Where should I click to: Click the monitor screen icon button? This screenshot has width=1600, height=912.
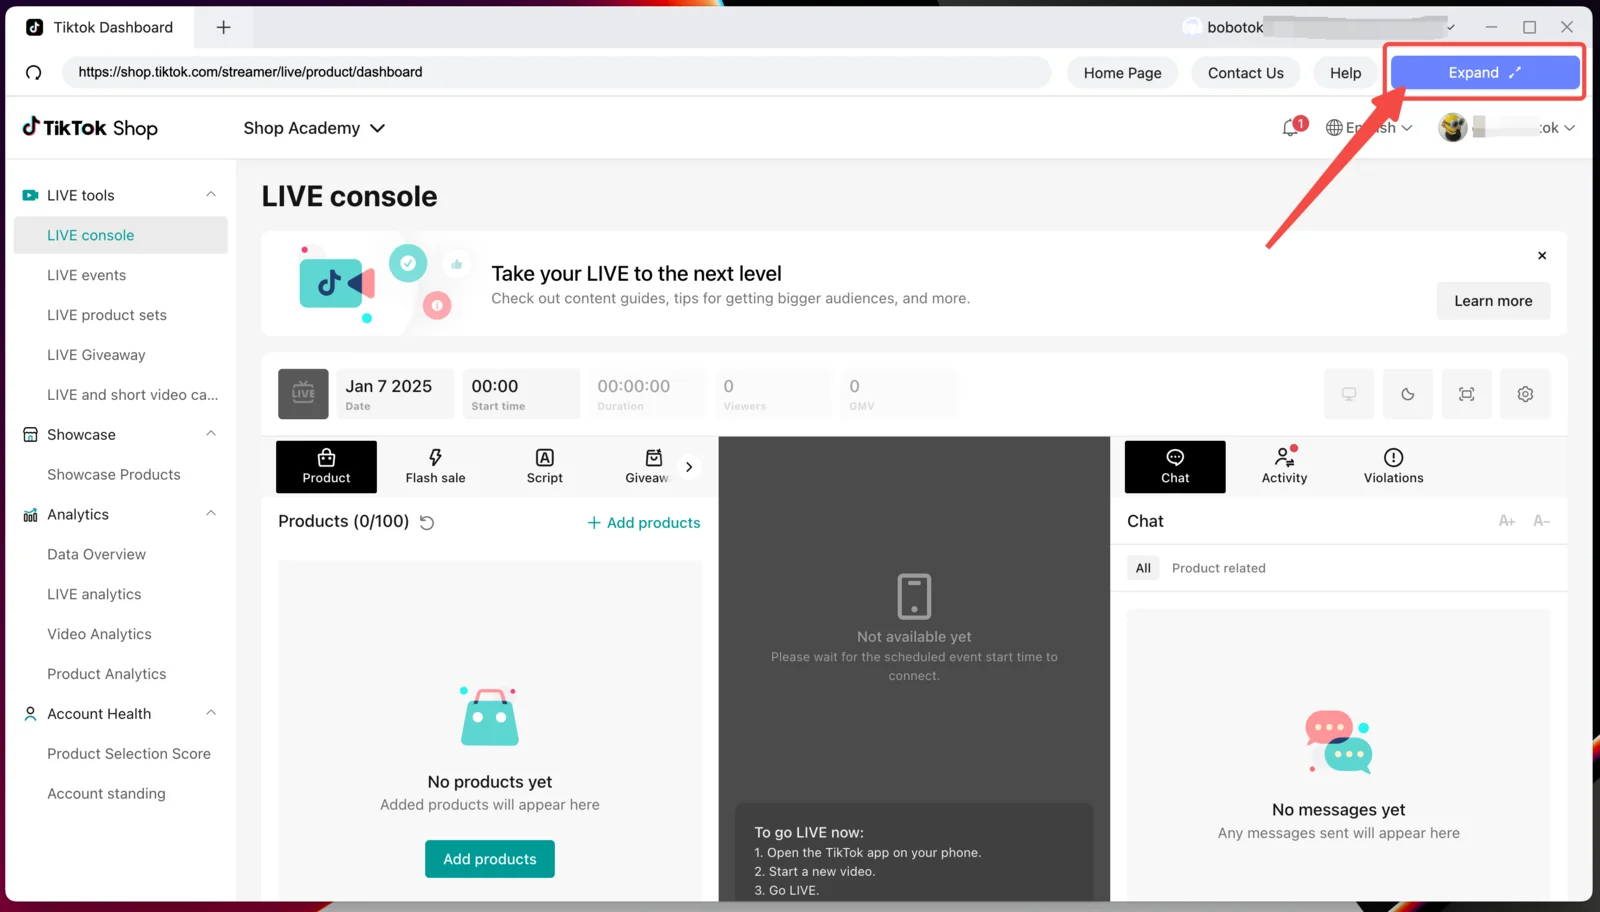click(x=1349, y=394)
